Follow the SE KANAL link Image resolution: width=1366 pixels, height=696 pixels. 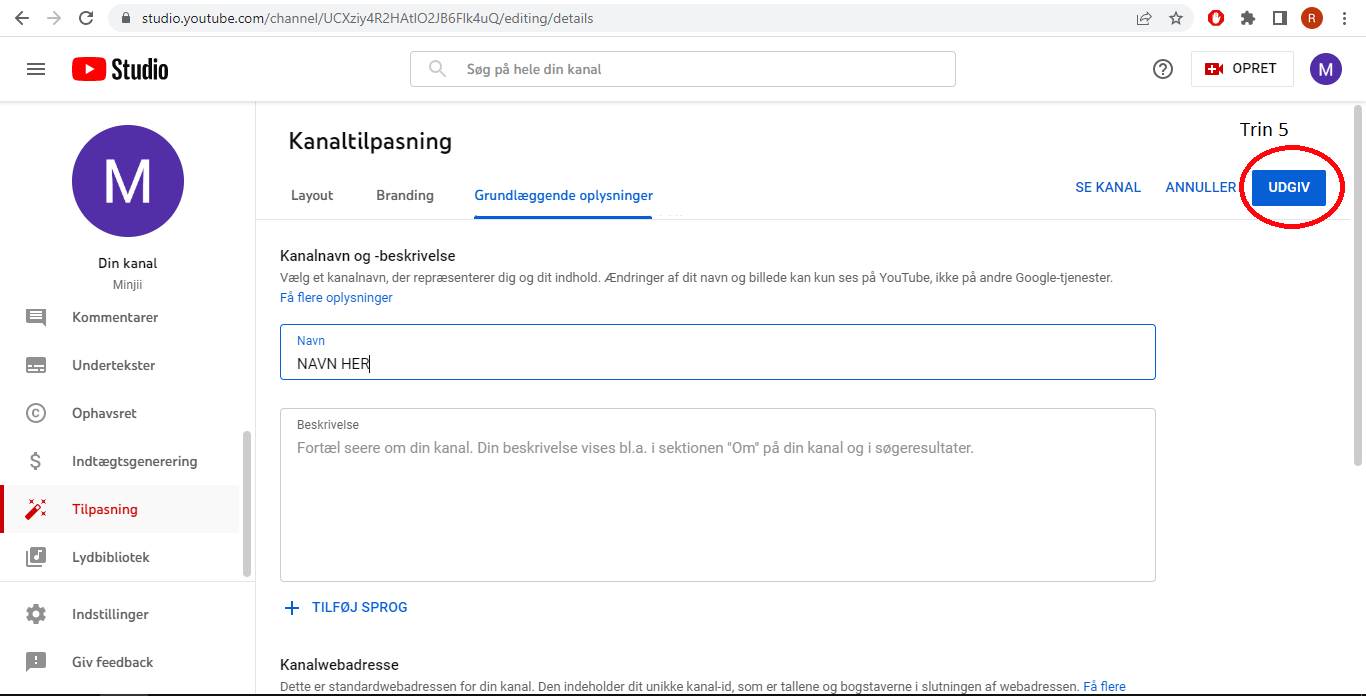click(1108, 187)
